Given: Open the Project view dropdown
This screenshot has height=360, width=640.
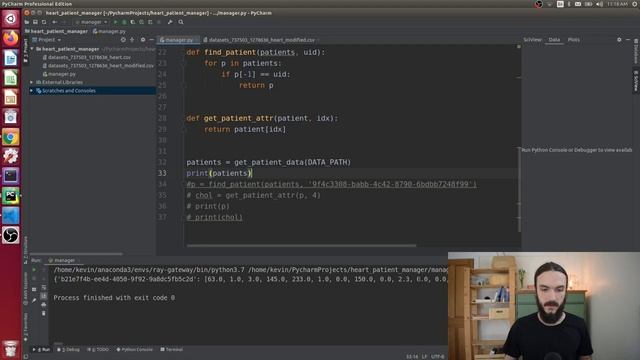Looking at the screenshot, I should [47, 40].
